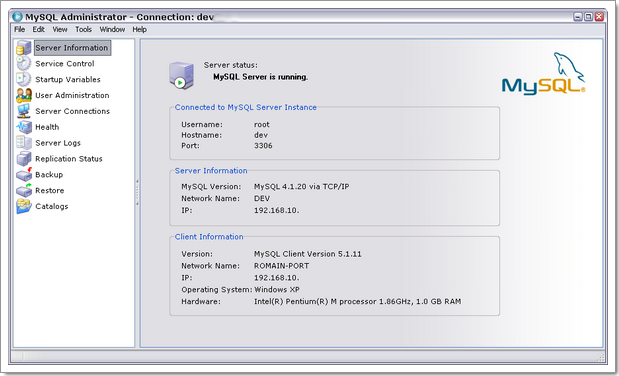Open the Restore section

click(50, 190)
